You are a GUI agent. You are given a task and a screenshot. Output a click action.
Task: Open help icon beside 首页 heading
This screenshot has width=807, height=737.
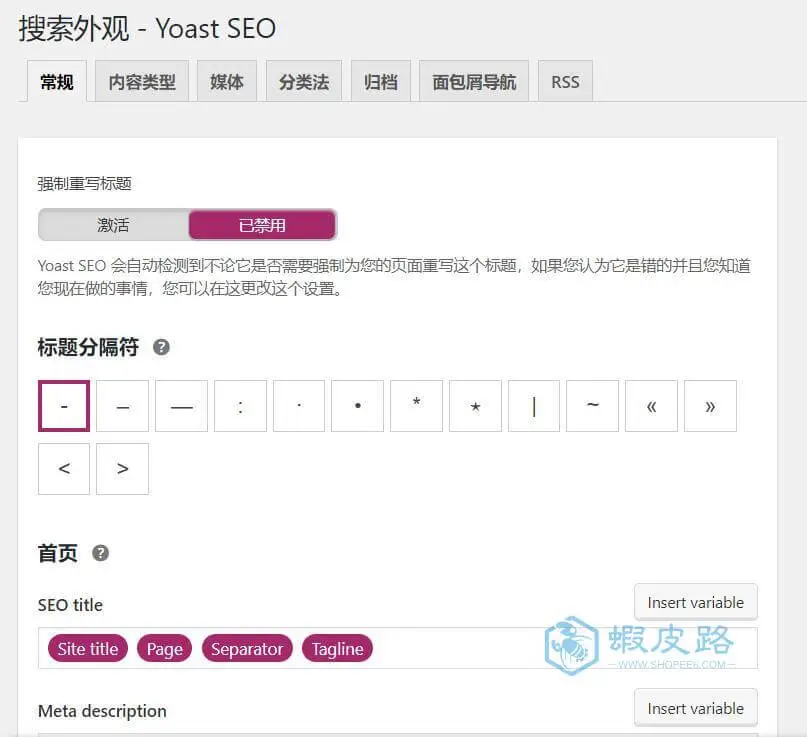[100, 553]
